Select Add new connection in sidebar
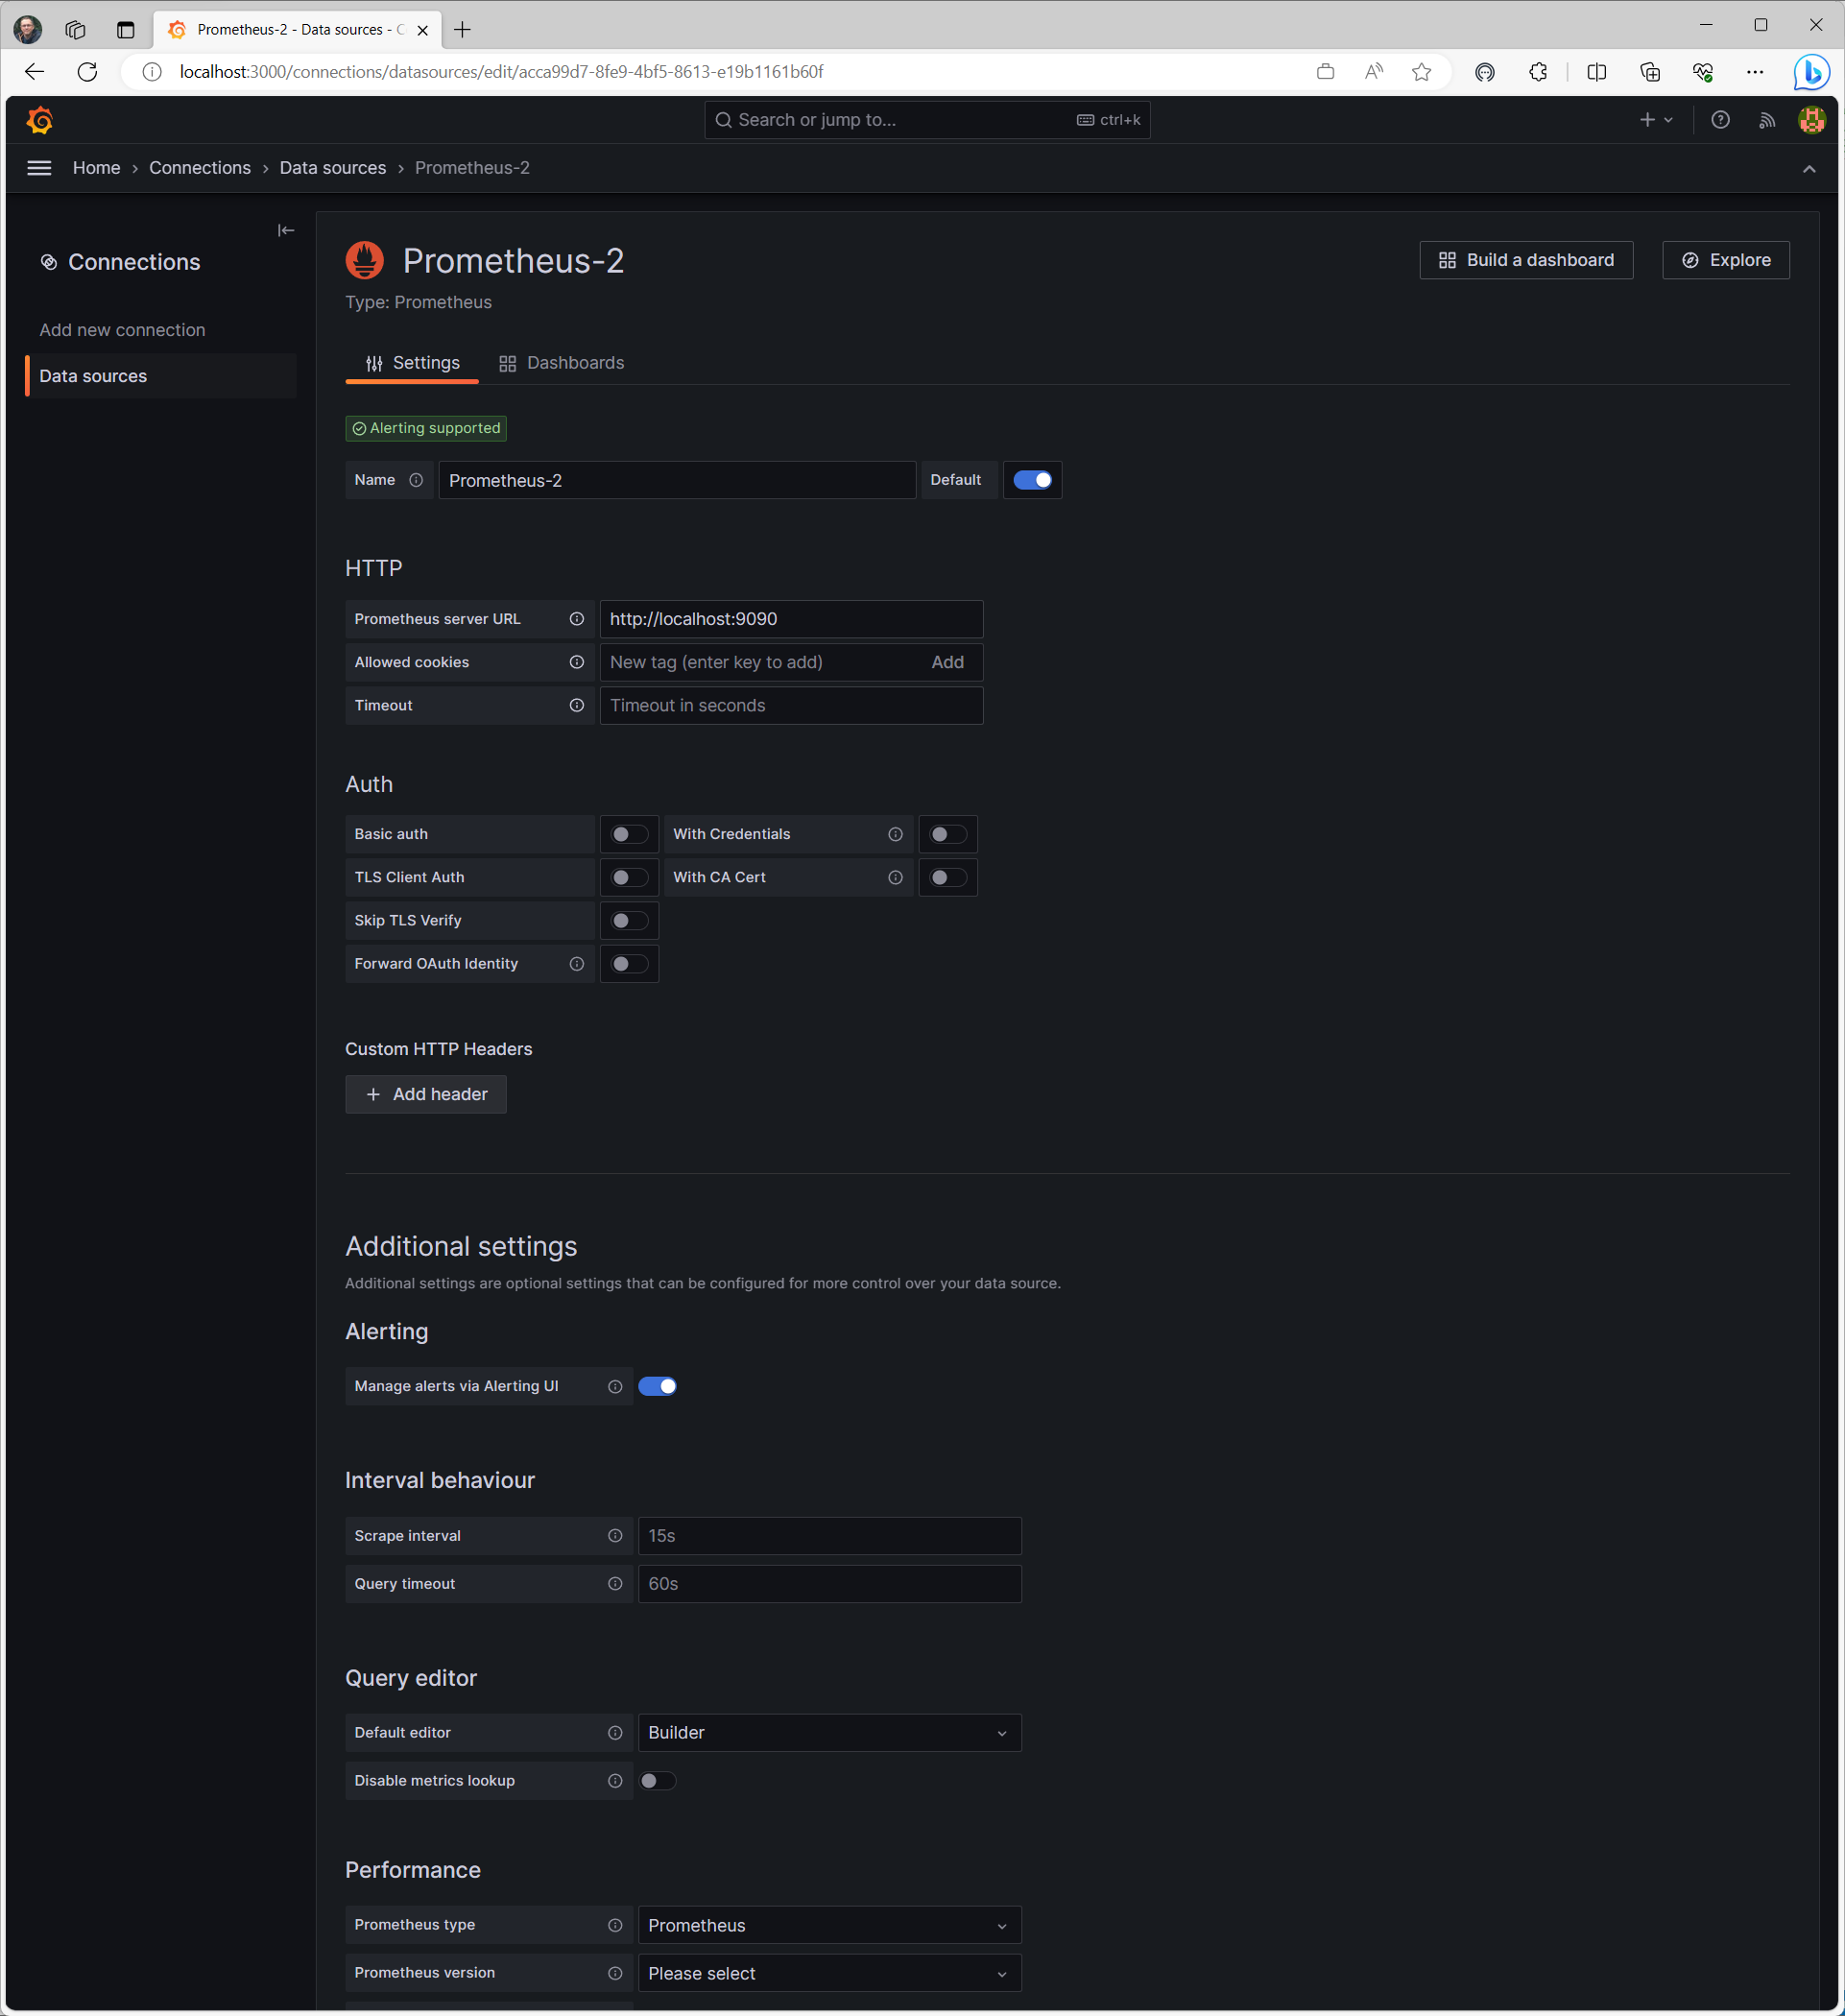 pos(122,330)
